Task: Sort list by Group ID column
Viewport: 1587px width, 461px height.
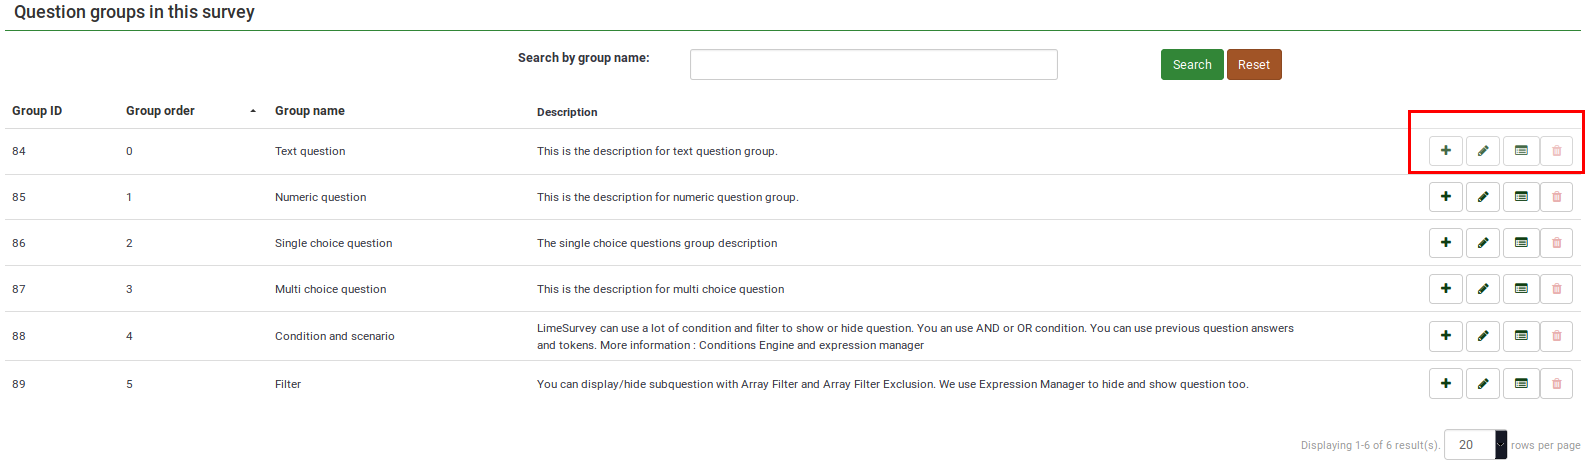Action: tap(37, 111)
